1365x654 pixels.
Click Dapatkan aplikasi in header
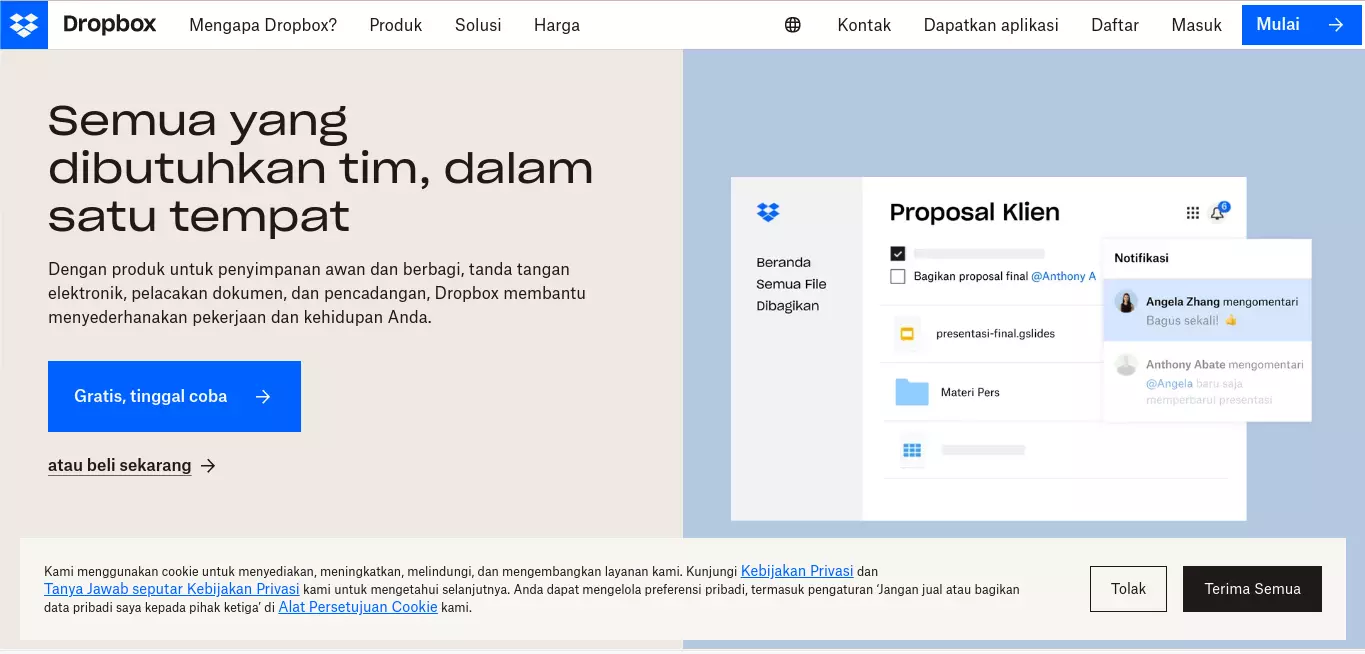click(991, 25)
